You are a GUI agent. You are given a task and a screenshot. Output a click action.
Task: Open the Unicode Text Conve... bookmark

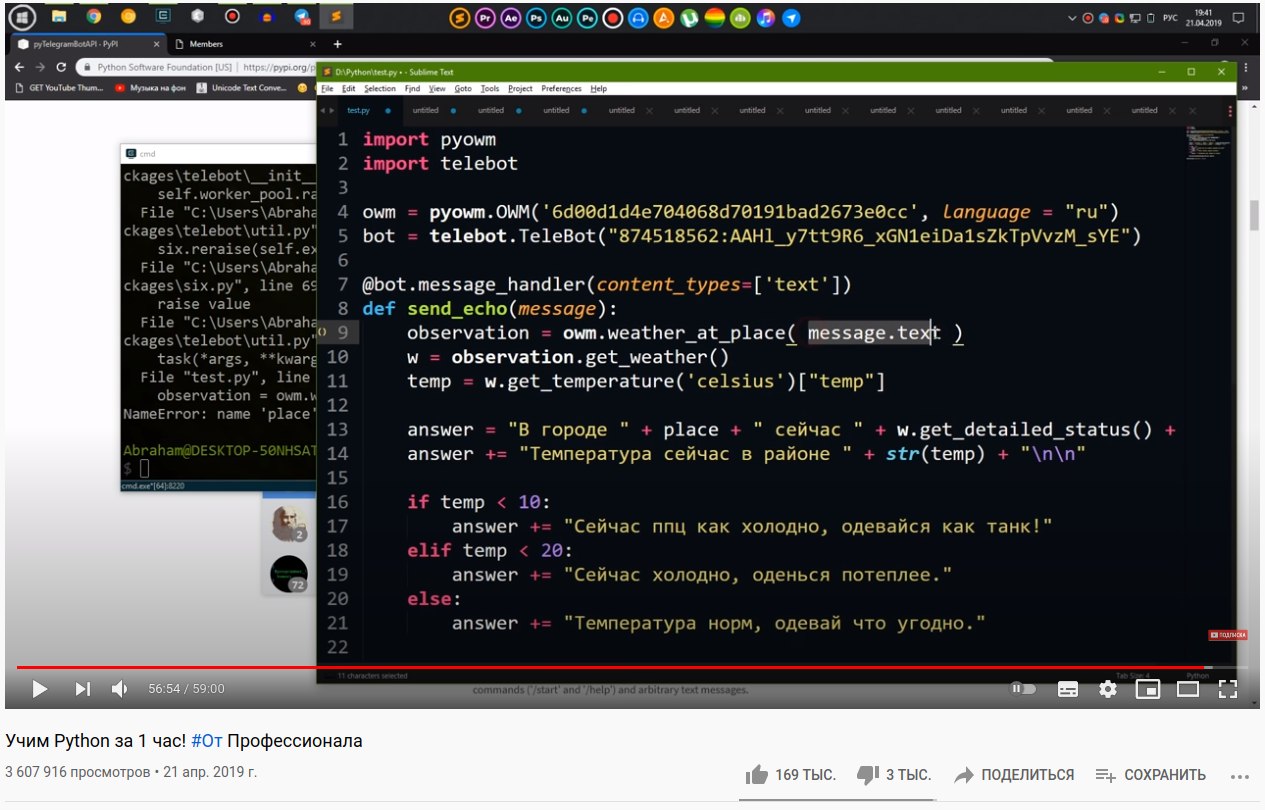point(241,88)
